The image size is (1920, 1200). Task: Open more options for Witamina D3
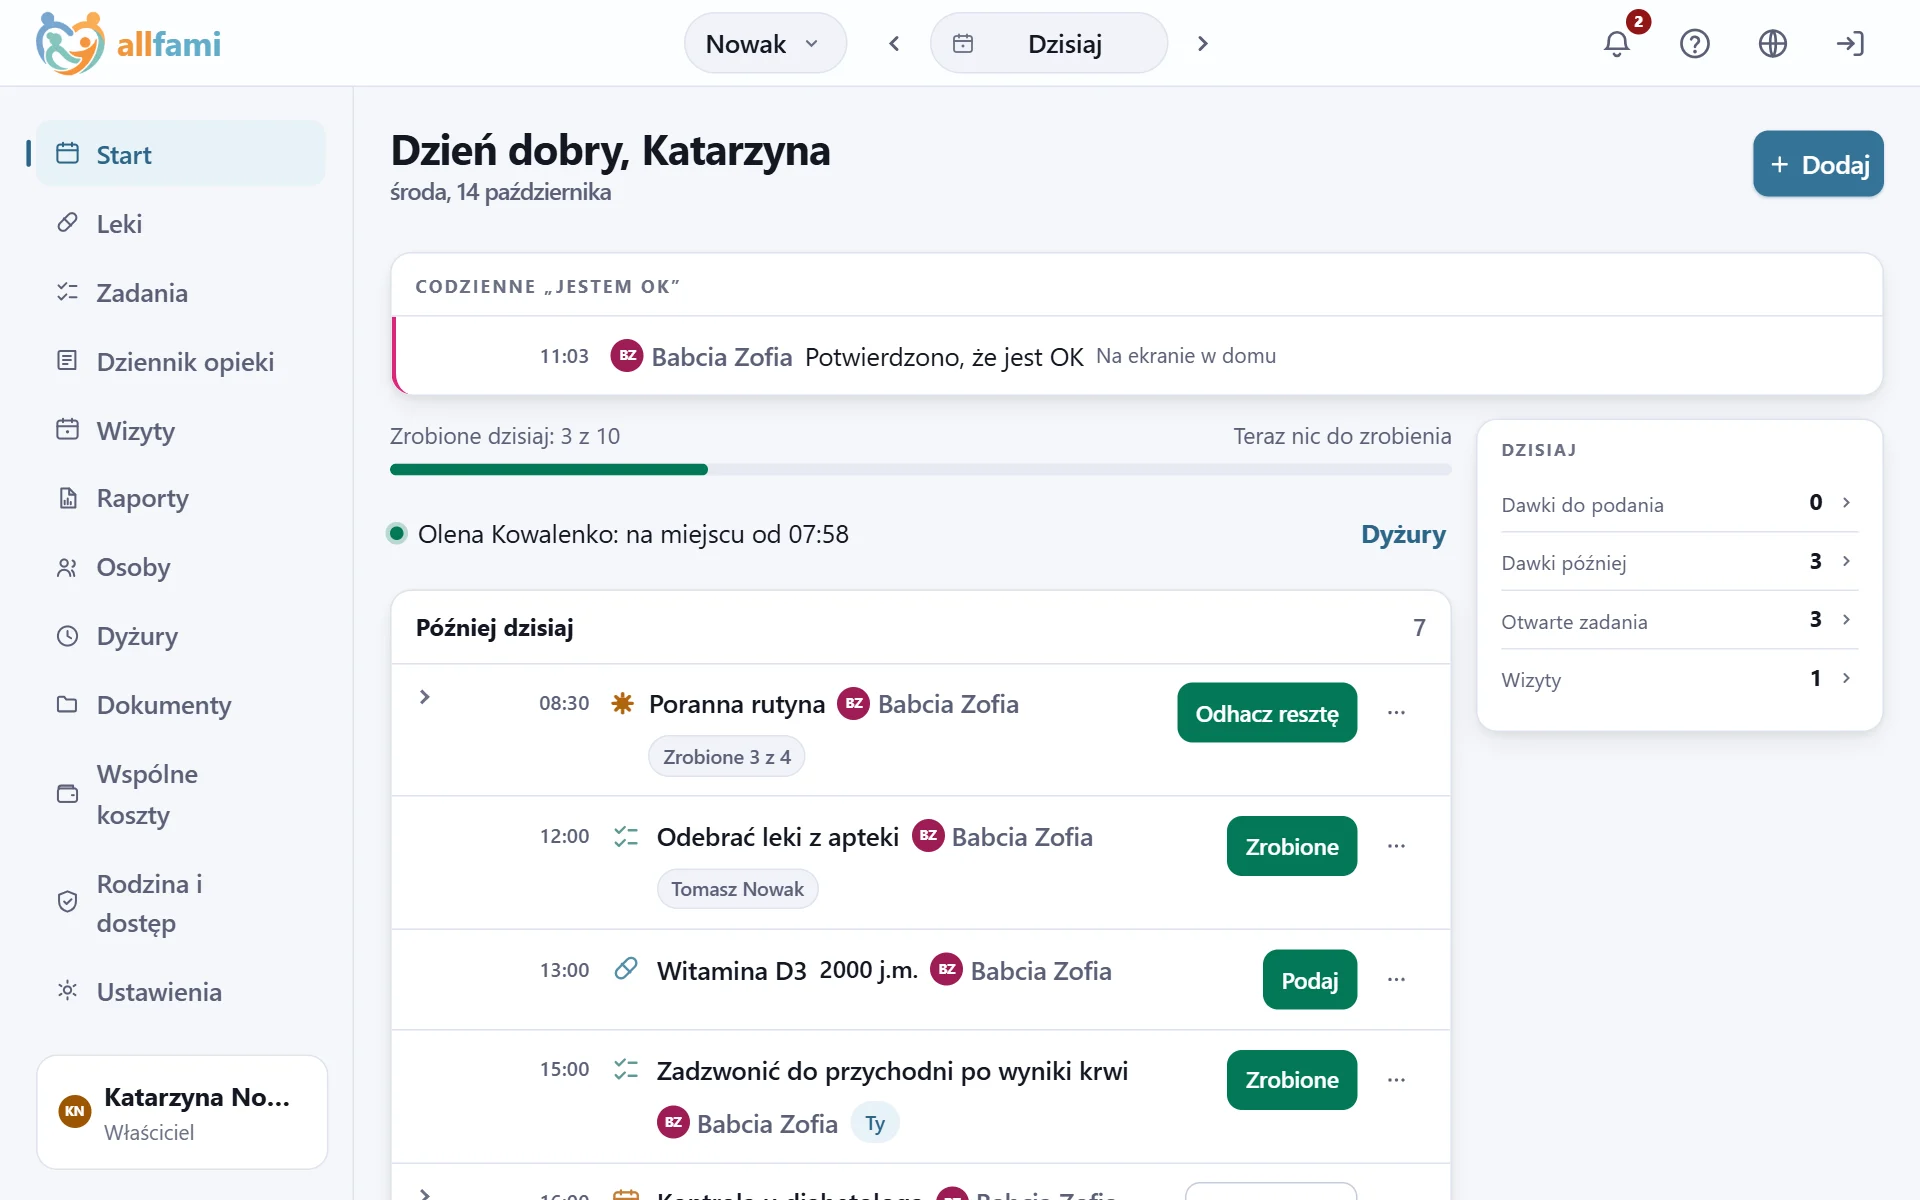point(1396,980)
